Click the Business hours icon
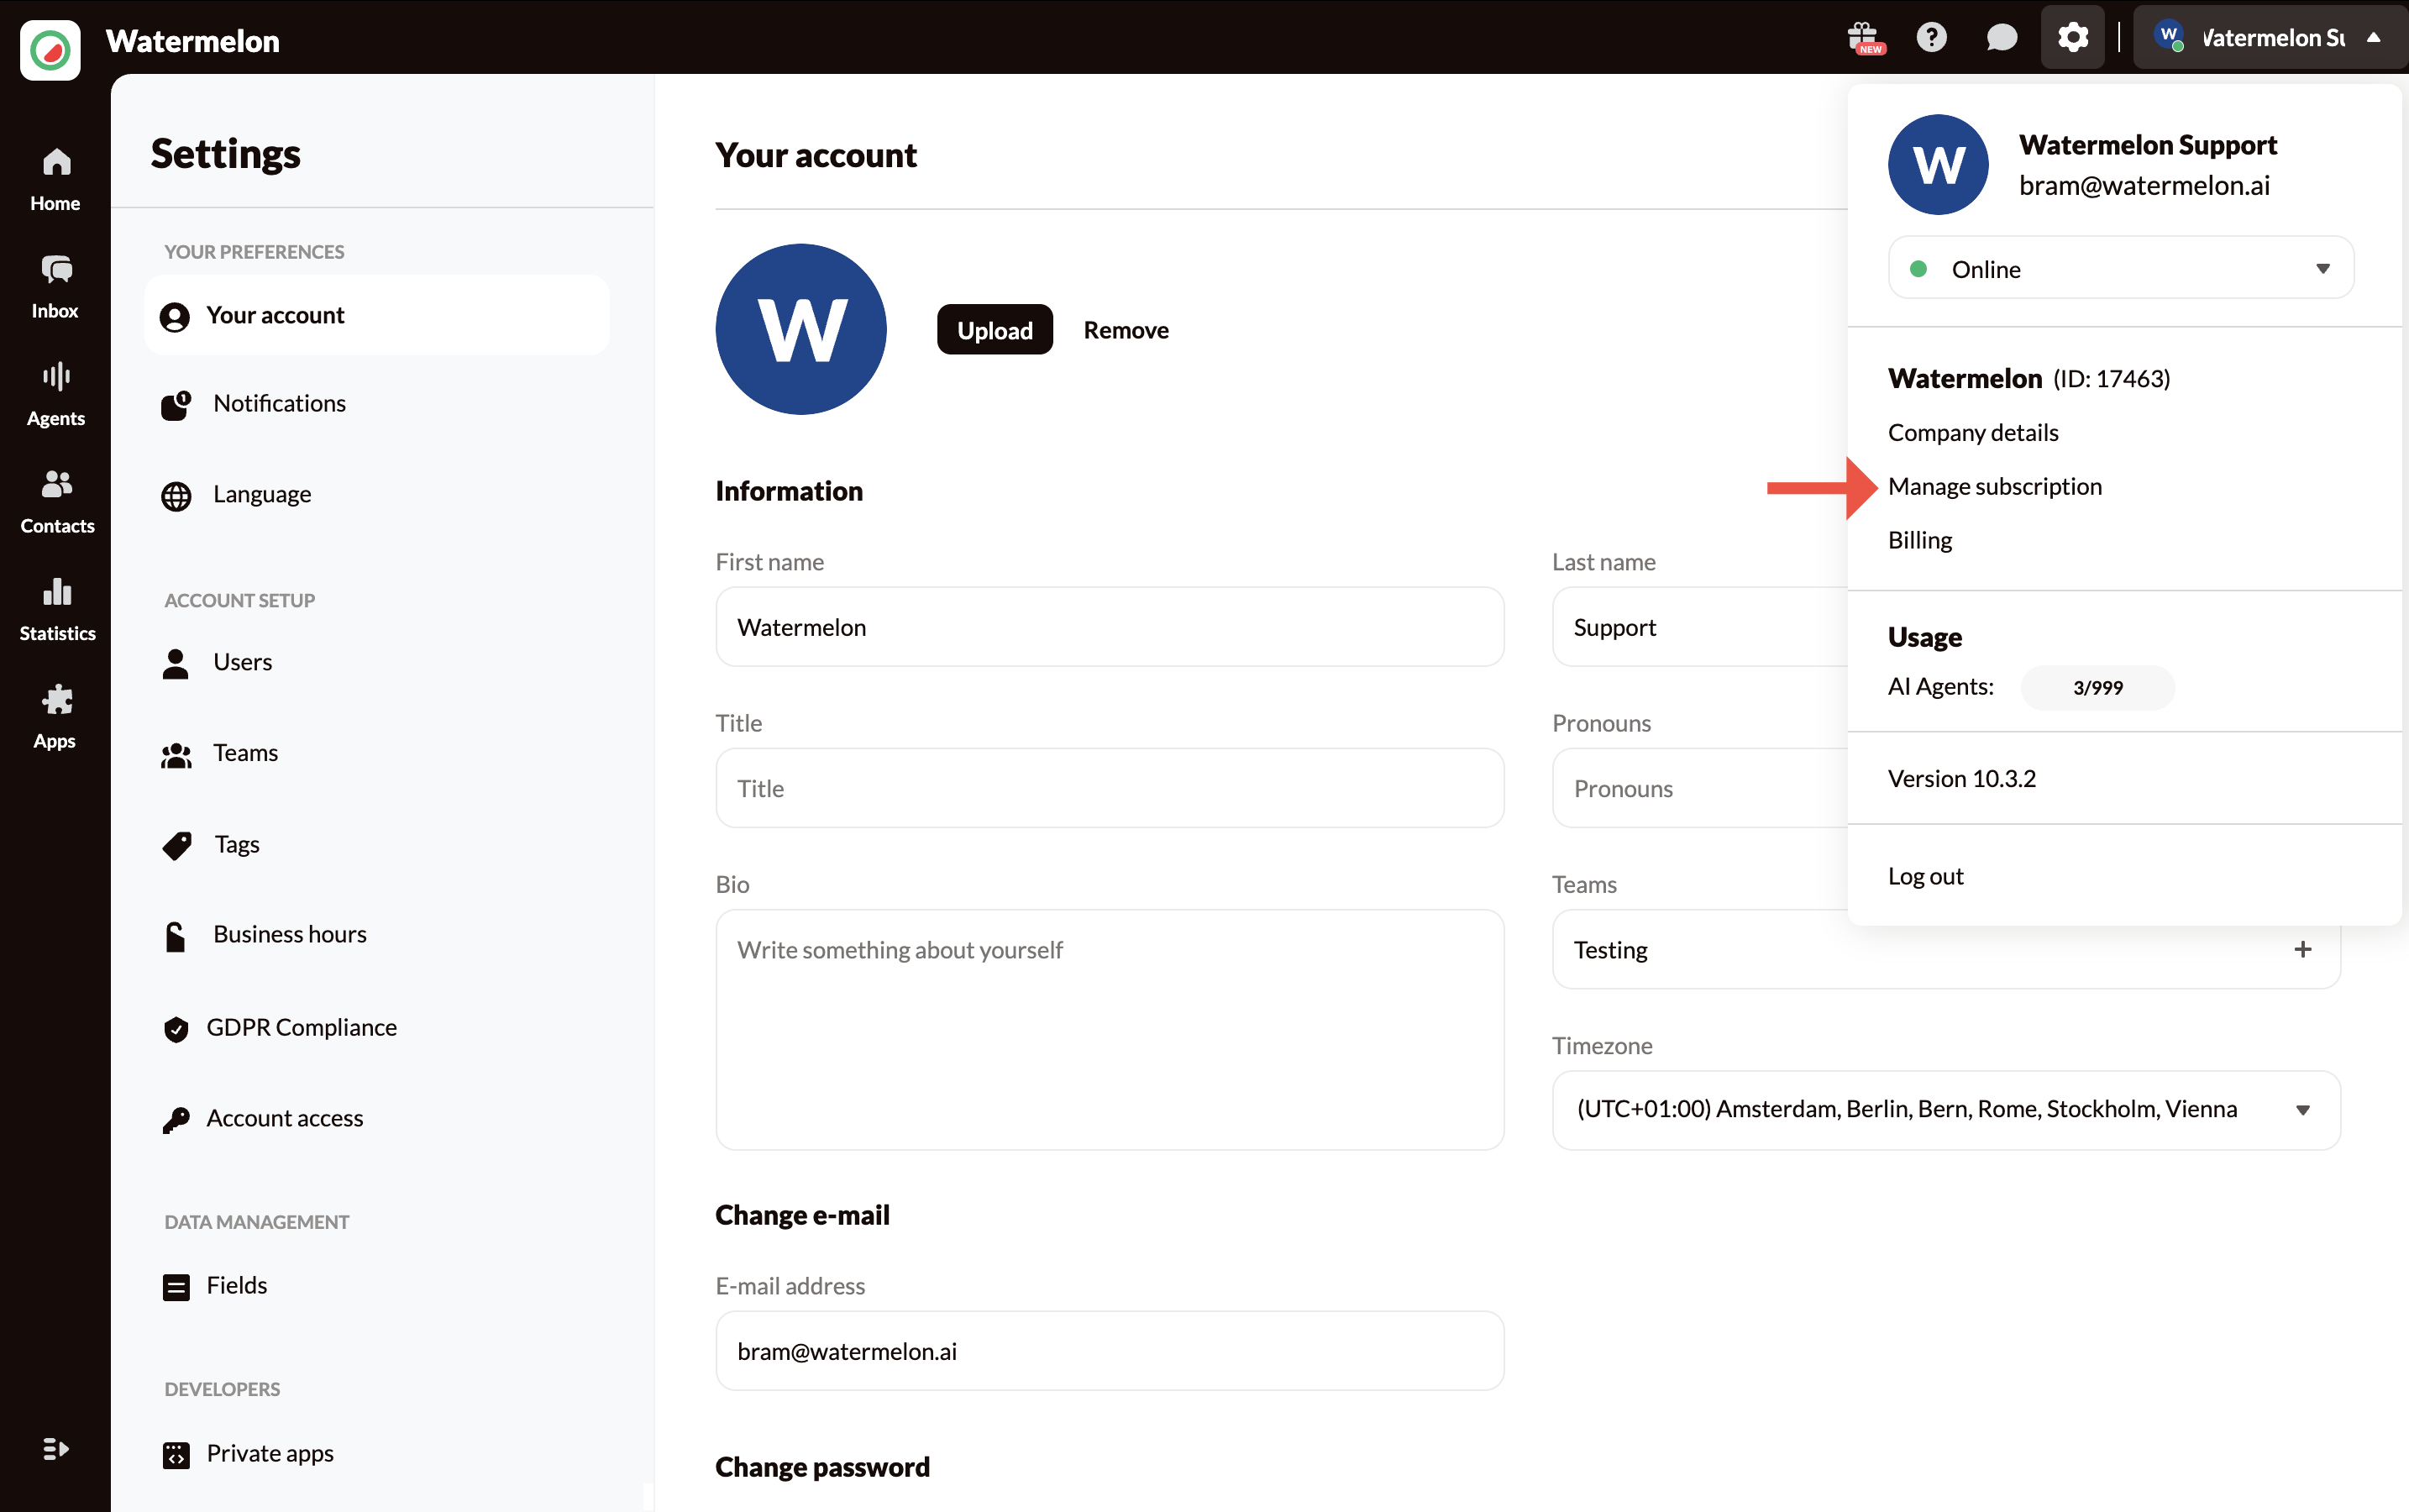2409x1512 pixels. (x=176, y=936)
